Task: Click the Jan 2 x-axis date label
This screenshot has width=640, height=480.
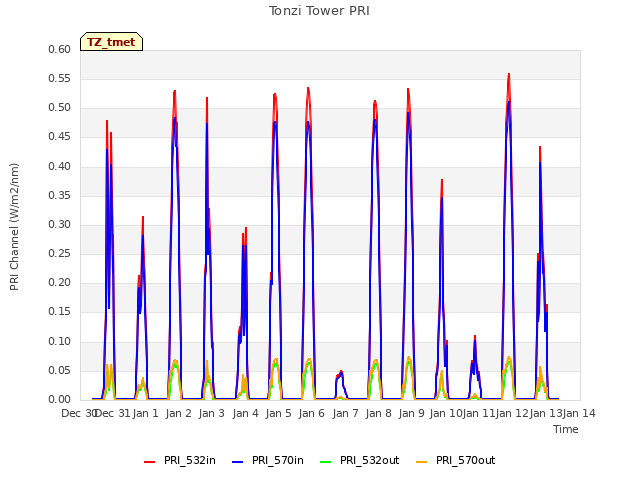Action: 179,413
